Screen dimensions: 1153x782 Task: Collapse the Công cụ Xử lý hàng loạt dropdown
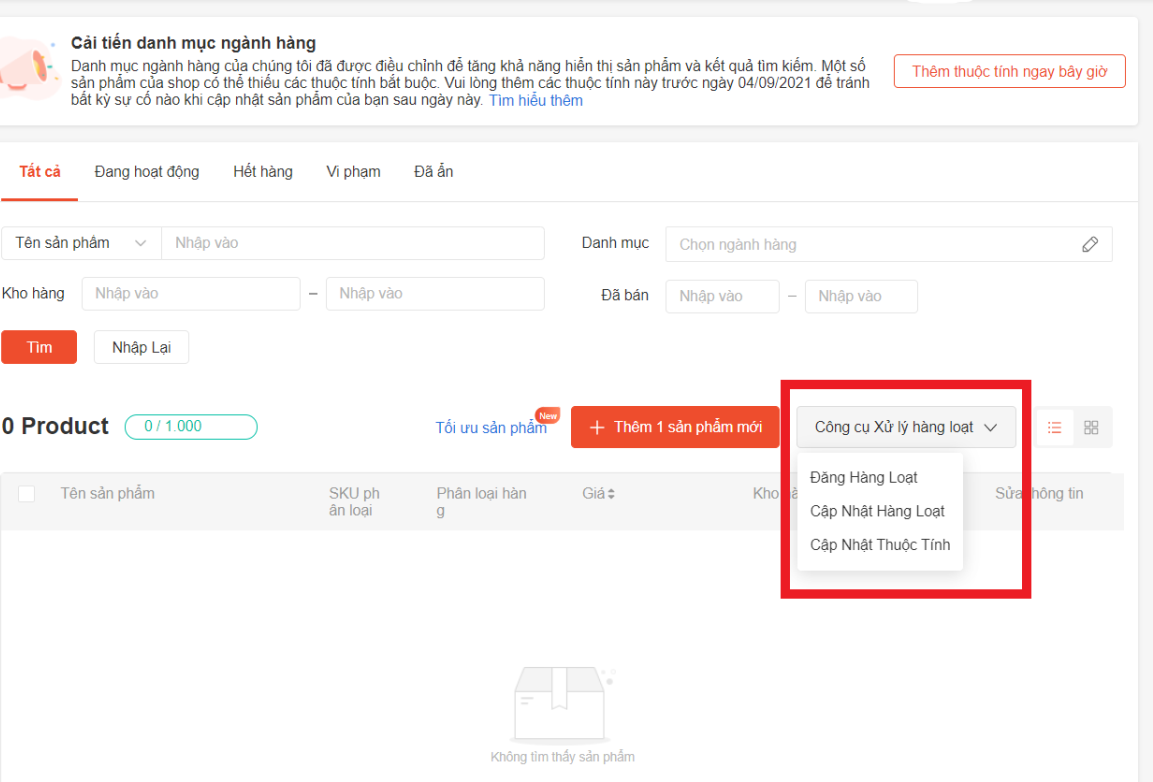coord(906,427)
